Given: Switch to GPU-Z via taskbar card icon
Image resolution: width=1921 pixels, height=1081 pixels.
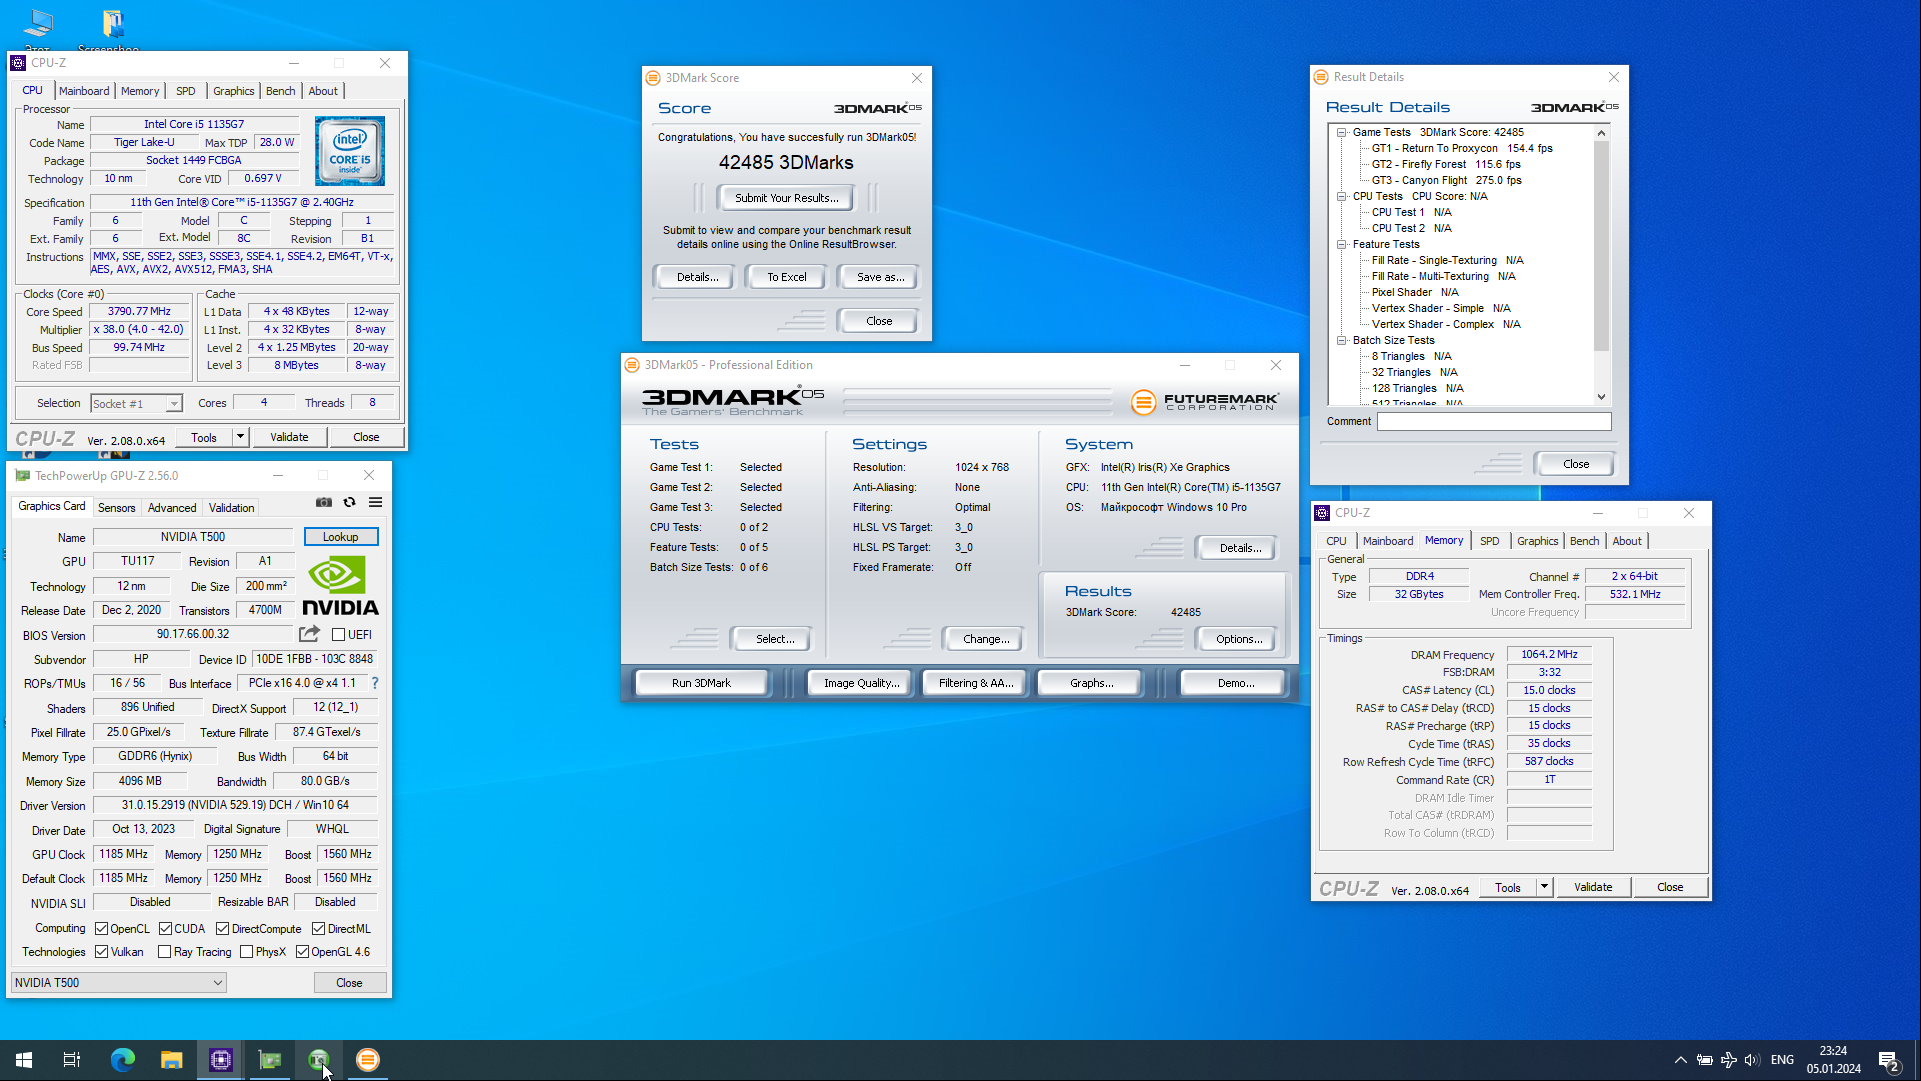Looking at the screenshot, I should pos(270,1060).
